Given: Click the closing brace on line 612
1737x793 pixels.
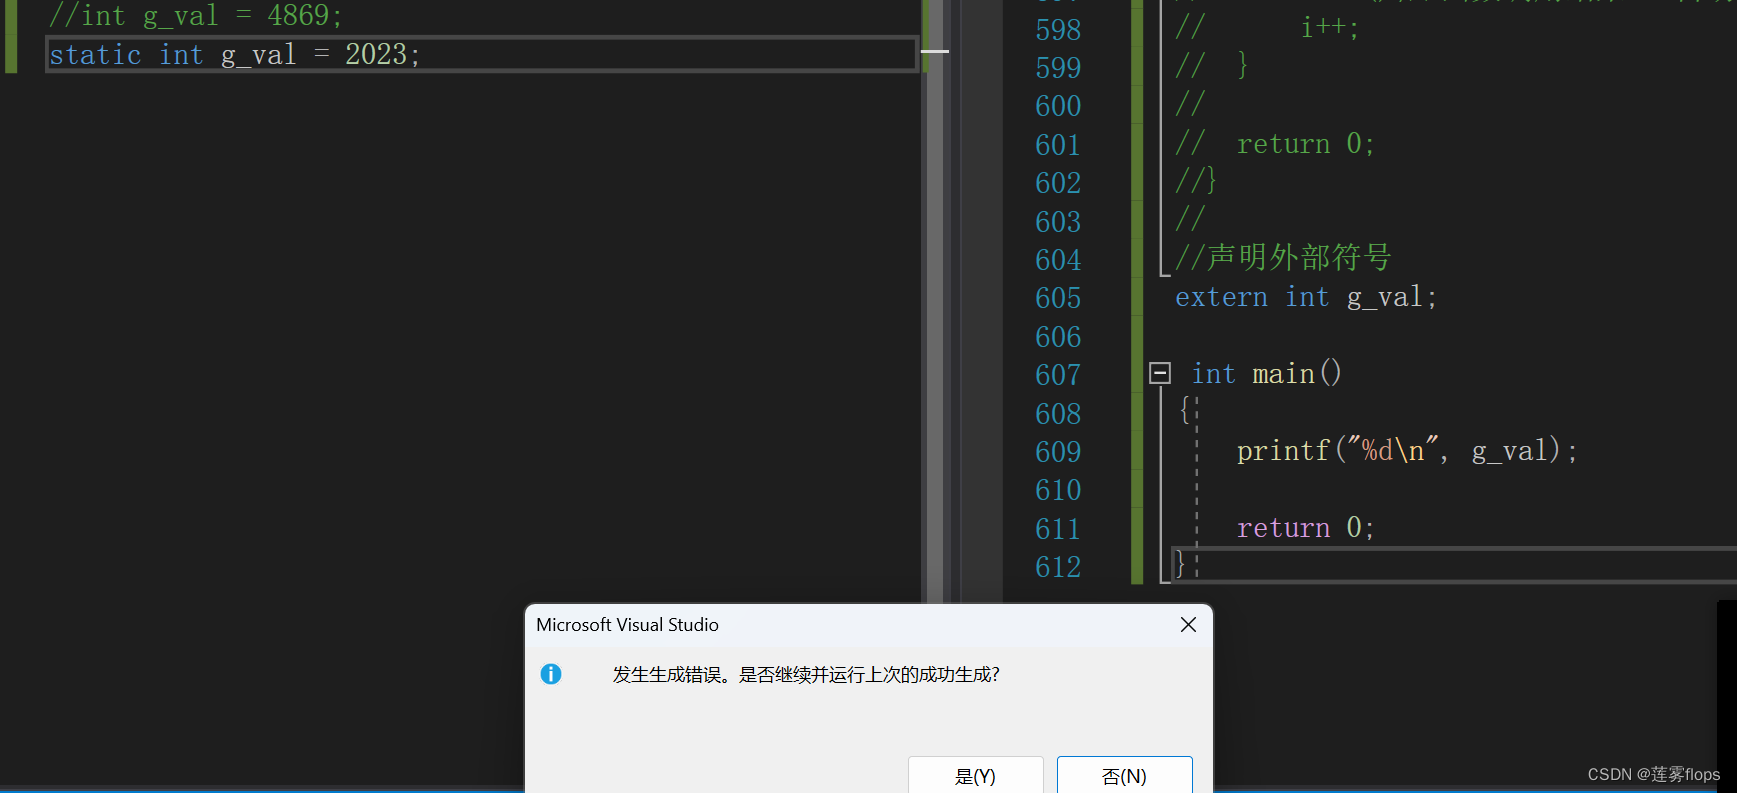Looking at the screenshot, I should coord(1180,565).
